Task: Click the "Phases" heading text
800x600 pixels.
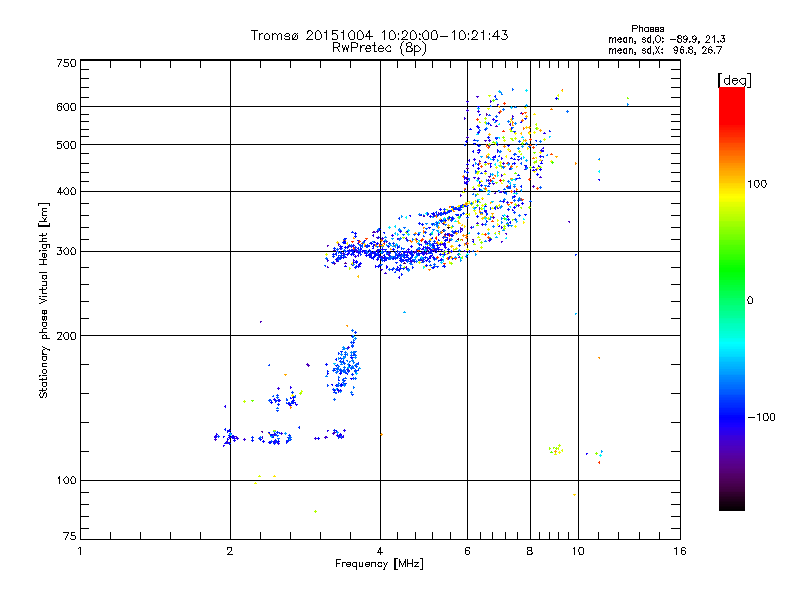Action: pyautogui.click(x=647, y=29)
